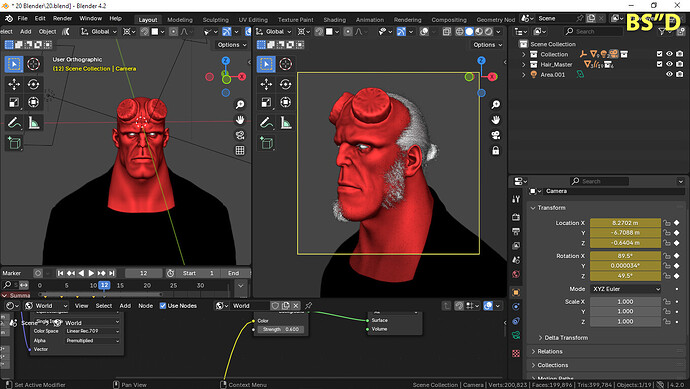
Task: Select the Select Box tool in right viewport
Action: point(266,64)
